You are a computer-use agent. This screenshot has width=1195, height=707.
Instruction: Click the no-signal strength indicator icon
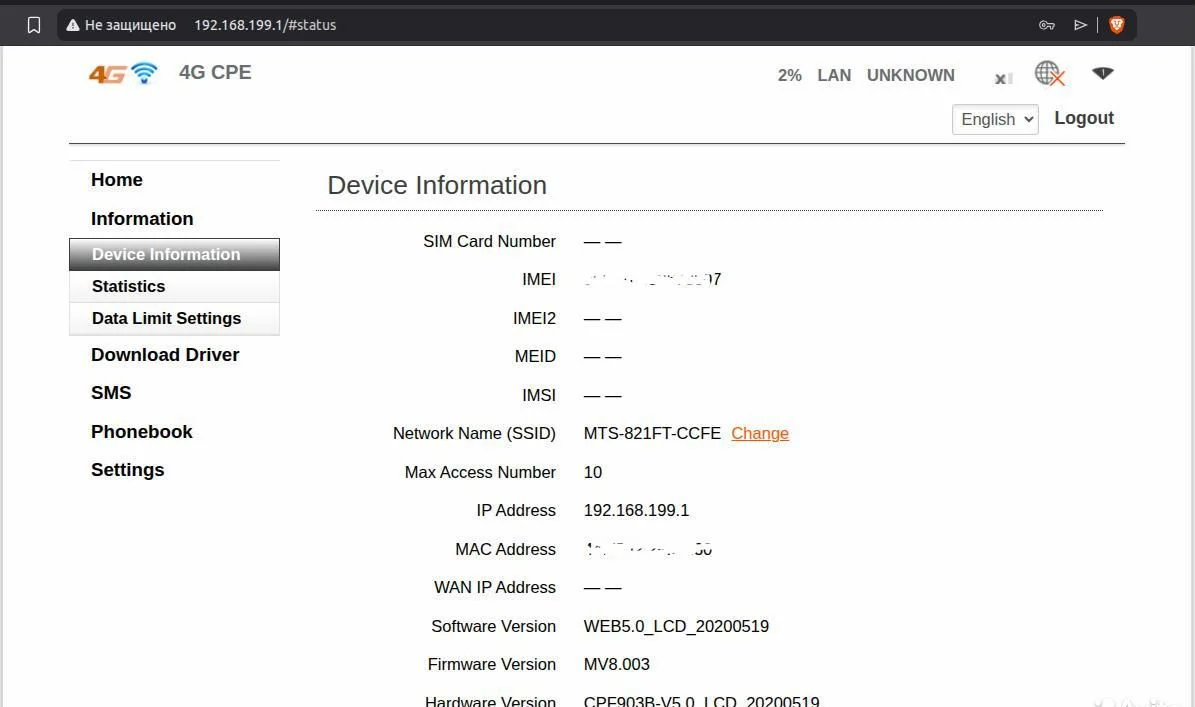point(1003,78)
